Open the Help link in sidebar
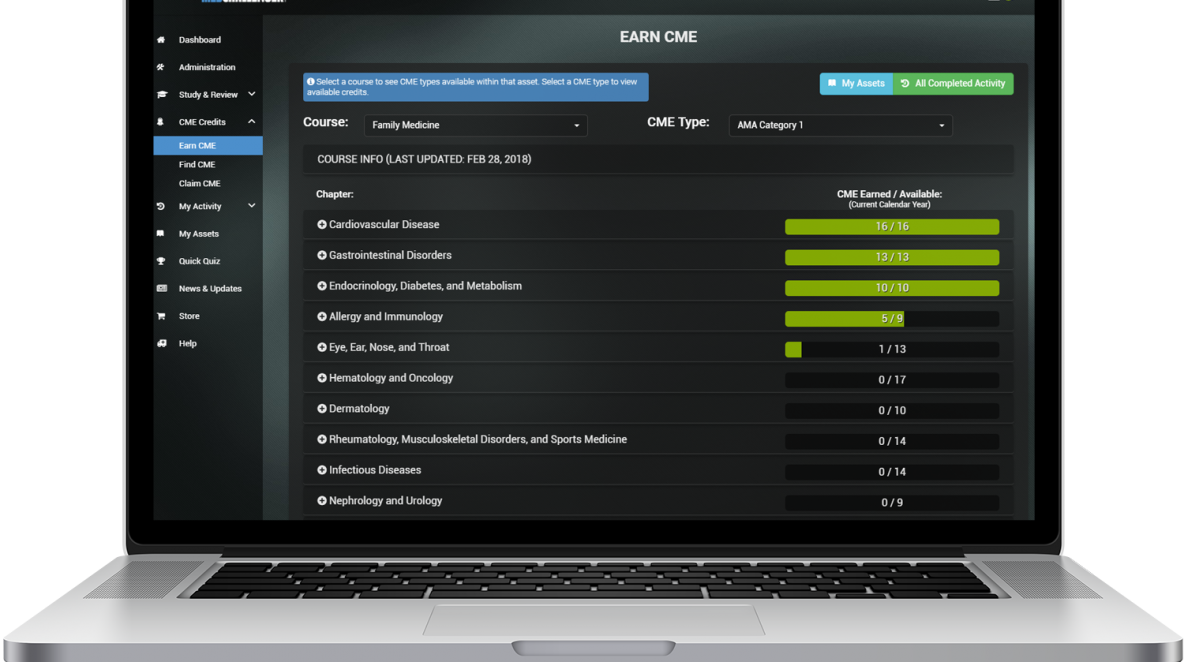The image size is (1184, 662). click(x=187, y=343)
